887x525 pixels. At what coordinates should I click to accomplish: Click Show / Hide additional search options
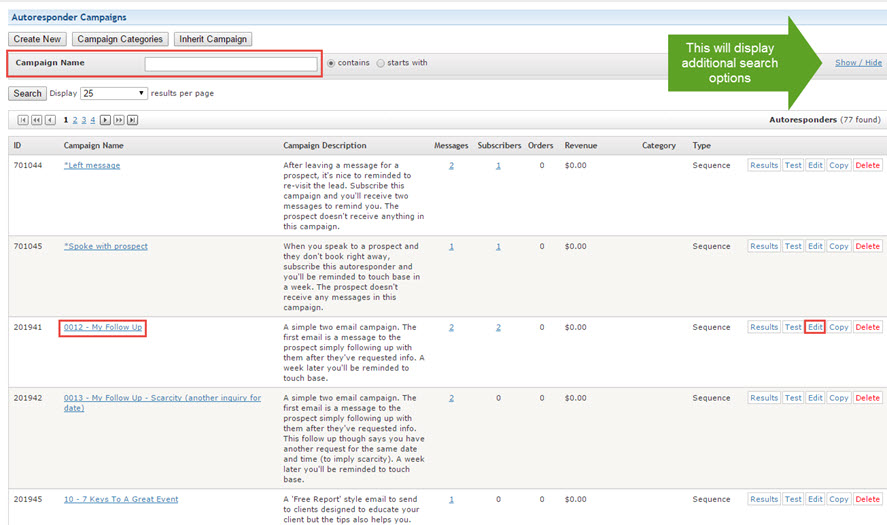click(x=858, y=63)
